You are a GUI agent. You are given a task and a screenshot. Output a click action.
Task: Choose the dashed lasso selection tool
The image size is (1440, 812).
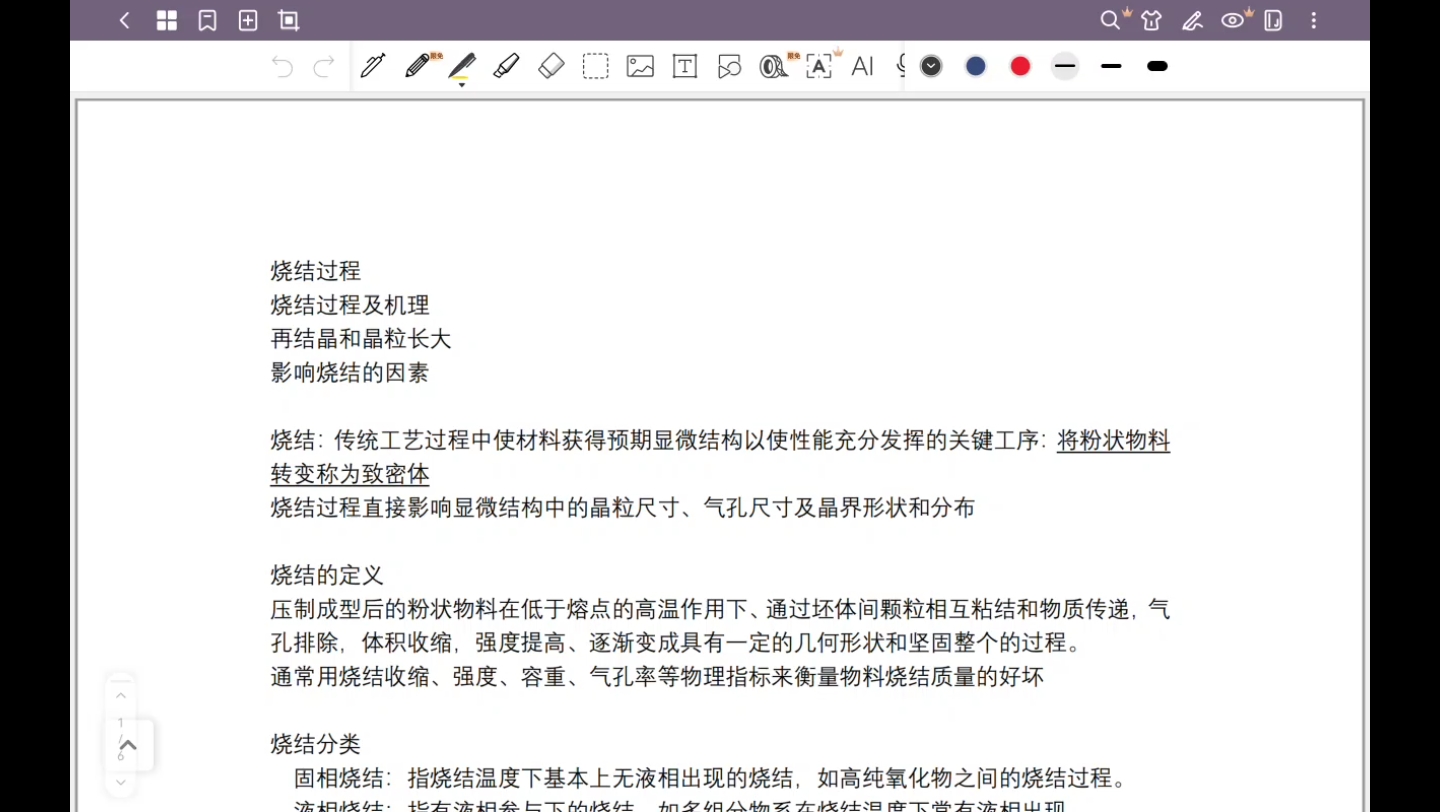596,66
